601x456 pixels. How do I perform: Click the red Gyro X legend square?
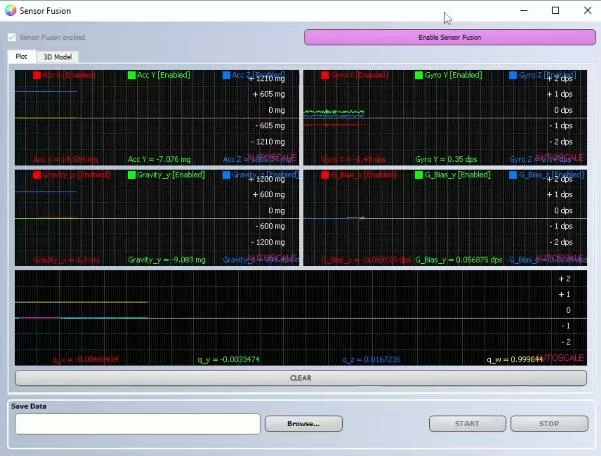[x=325, y=75]
